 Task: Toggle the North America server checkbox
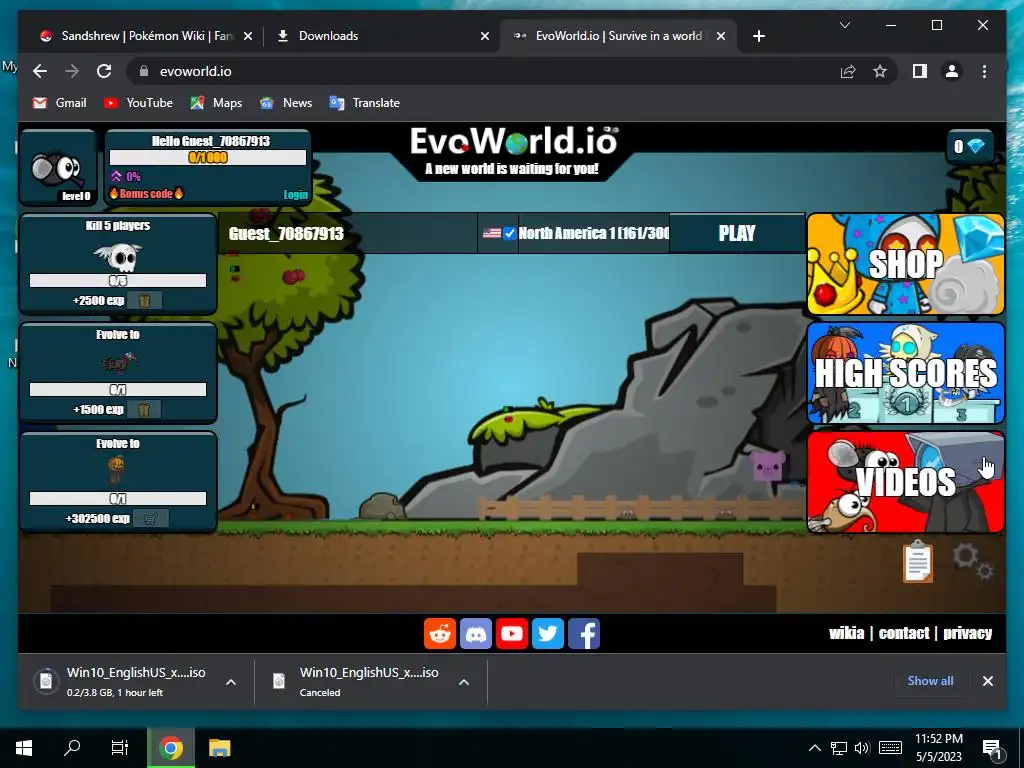(x=510, y=233)
